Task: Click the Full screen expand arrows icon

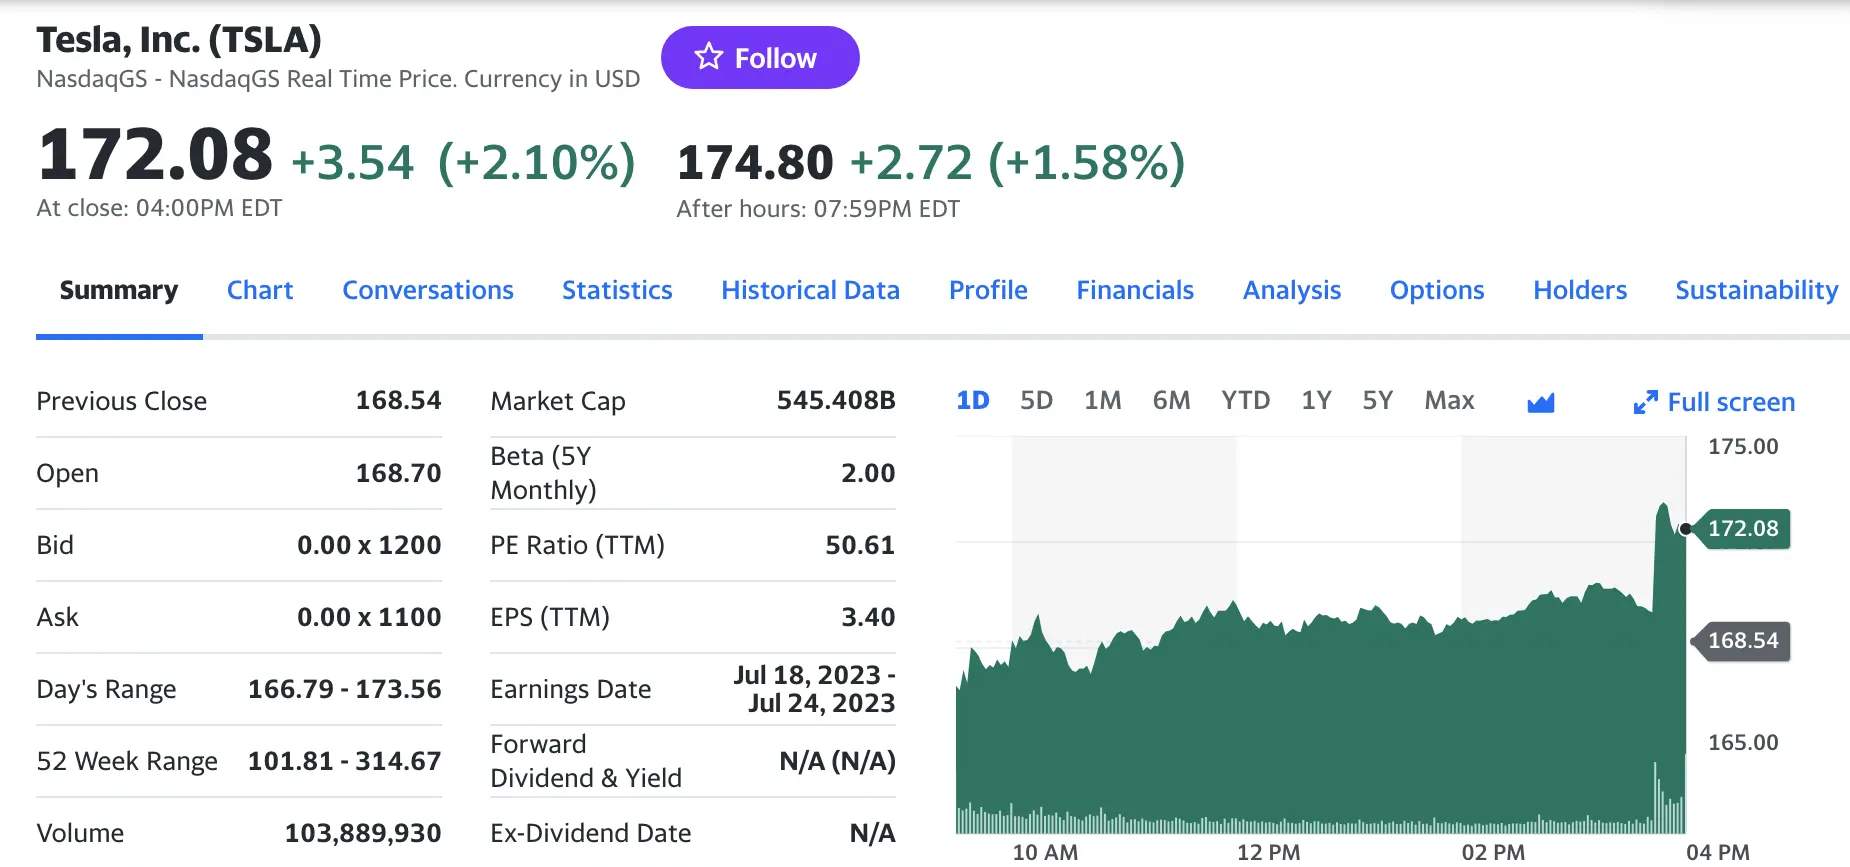Action: pos(1645,402)
